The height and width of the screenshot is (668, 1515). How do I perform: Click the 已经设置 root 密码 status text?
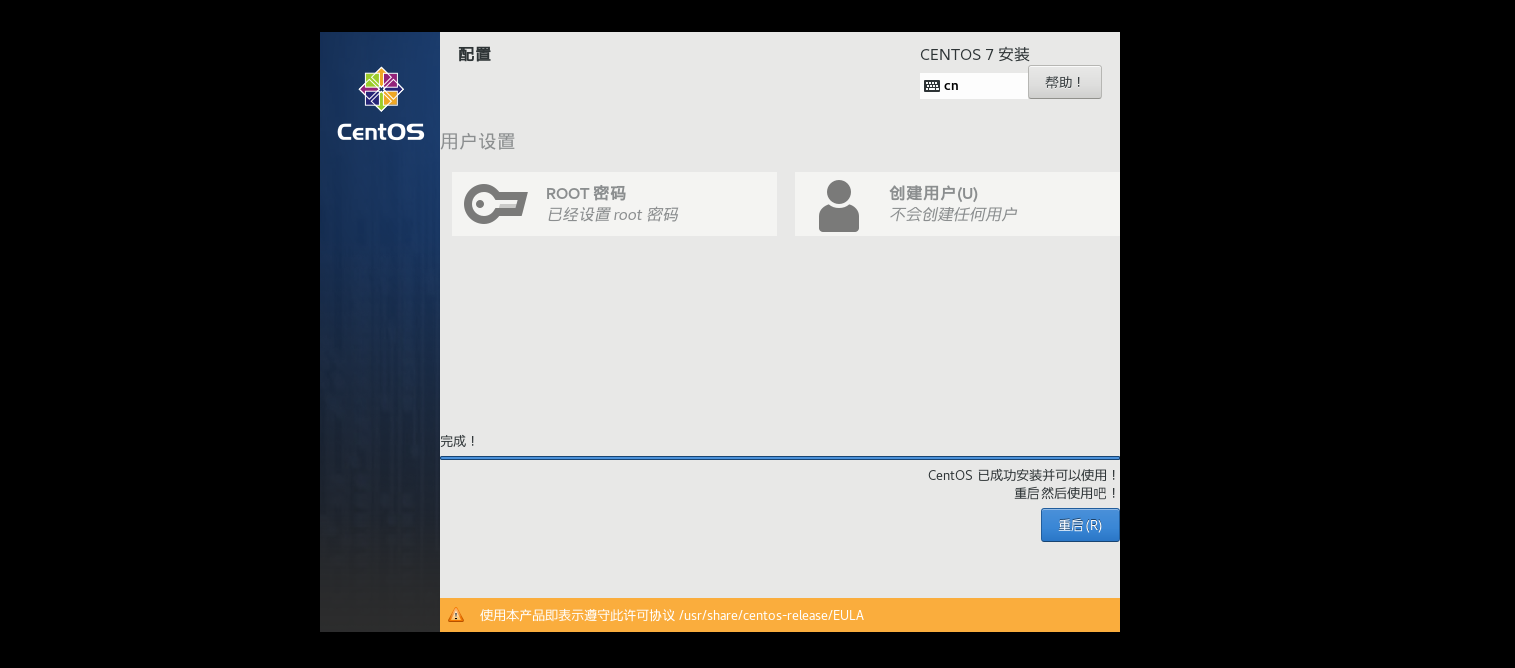pyautogui.click(x=612, y=214)
